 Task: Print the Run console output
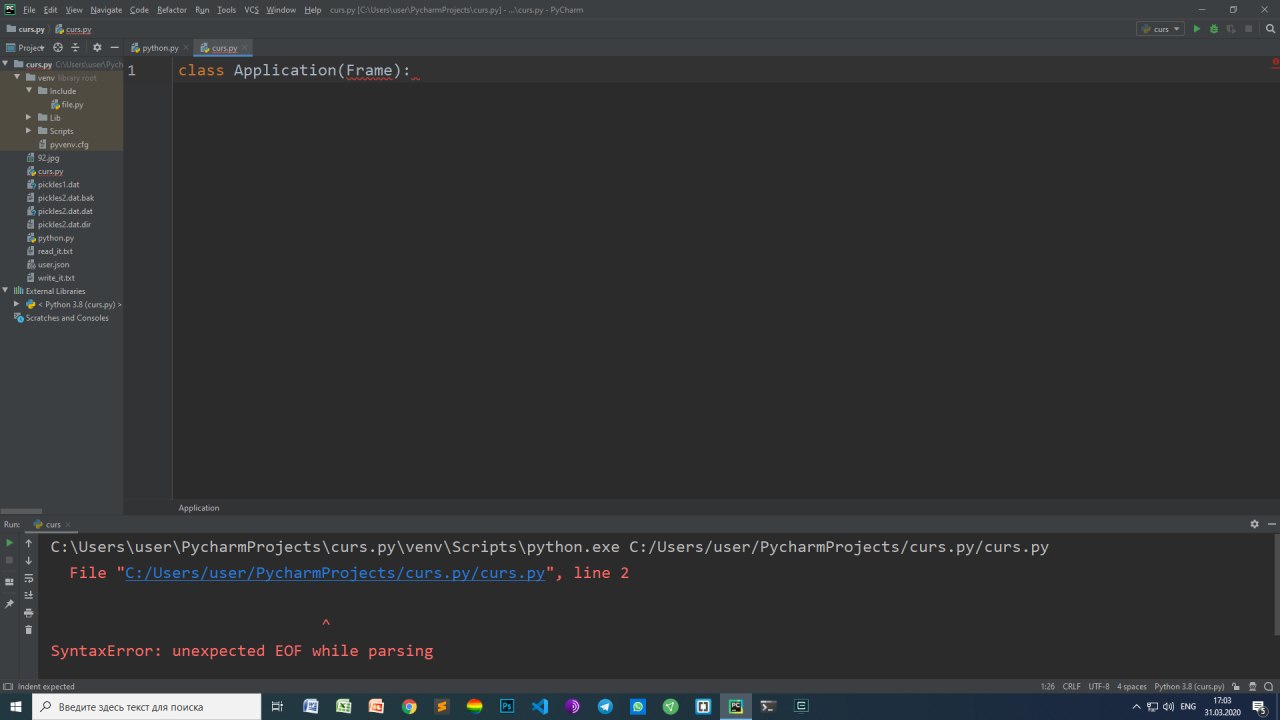click(x=28, y=612)
